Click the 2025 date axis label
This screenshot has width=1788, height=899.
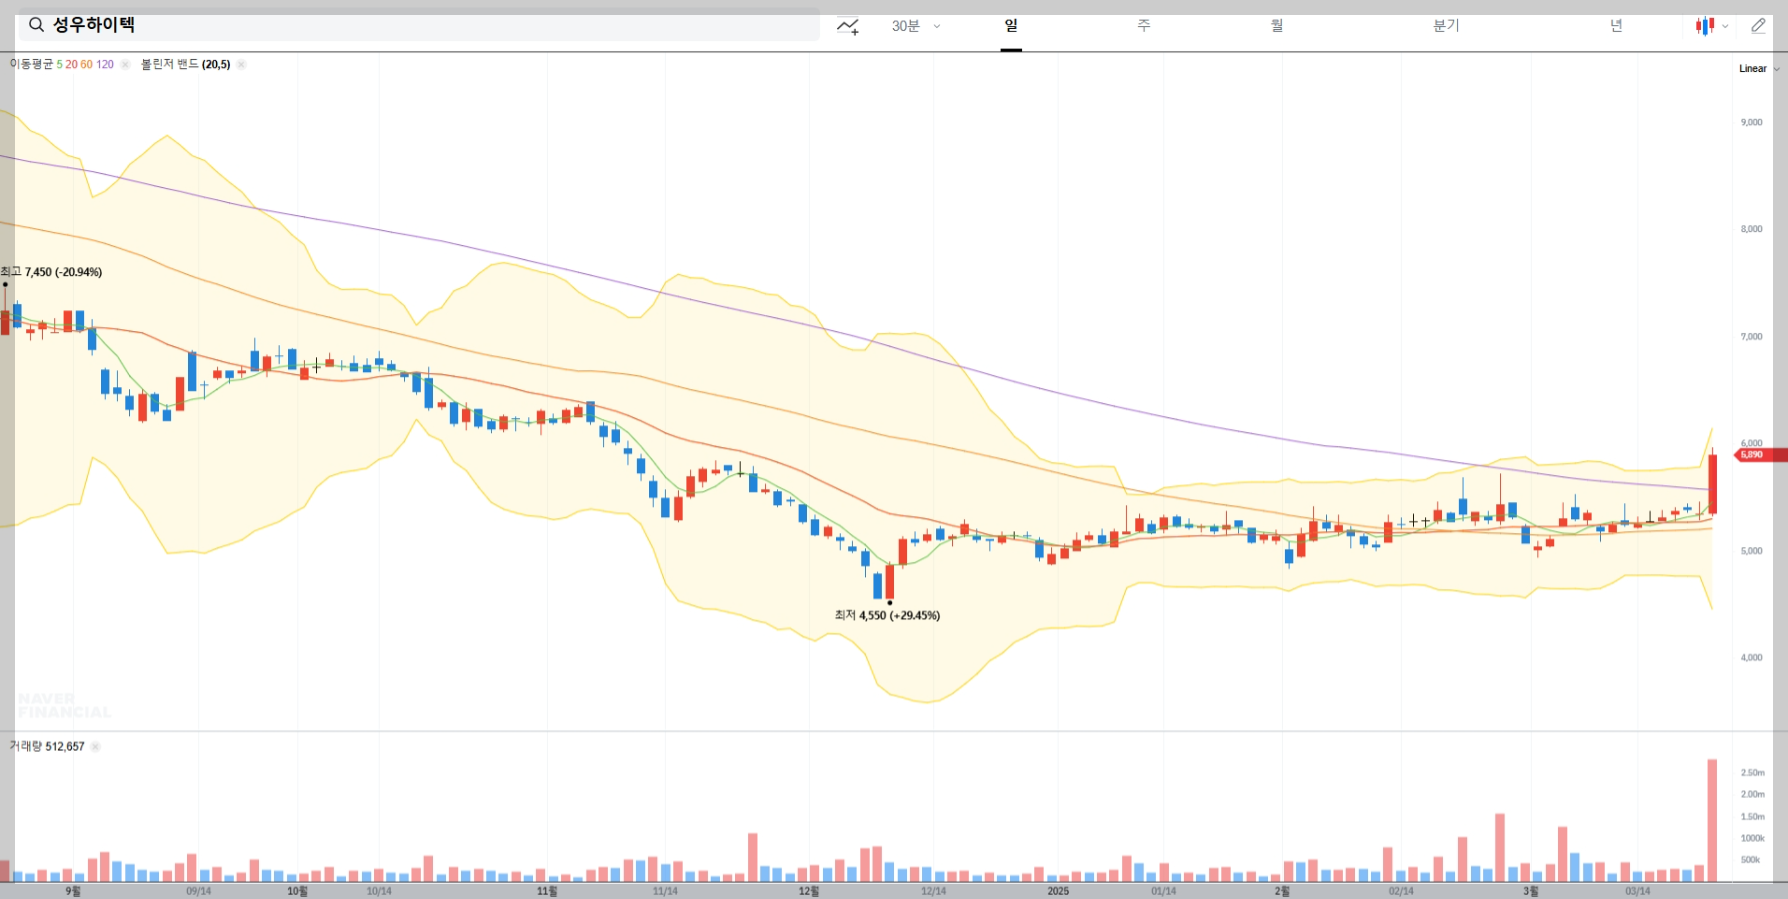(1058, 891)
